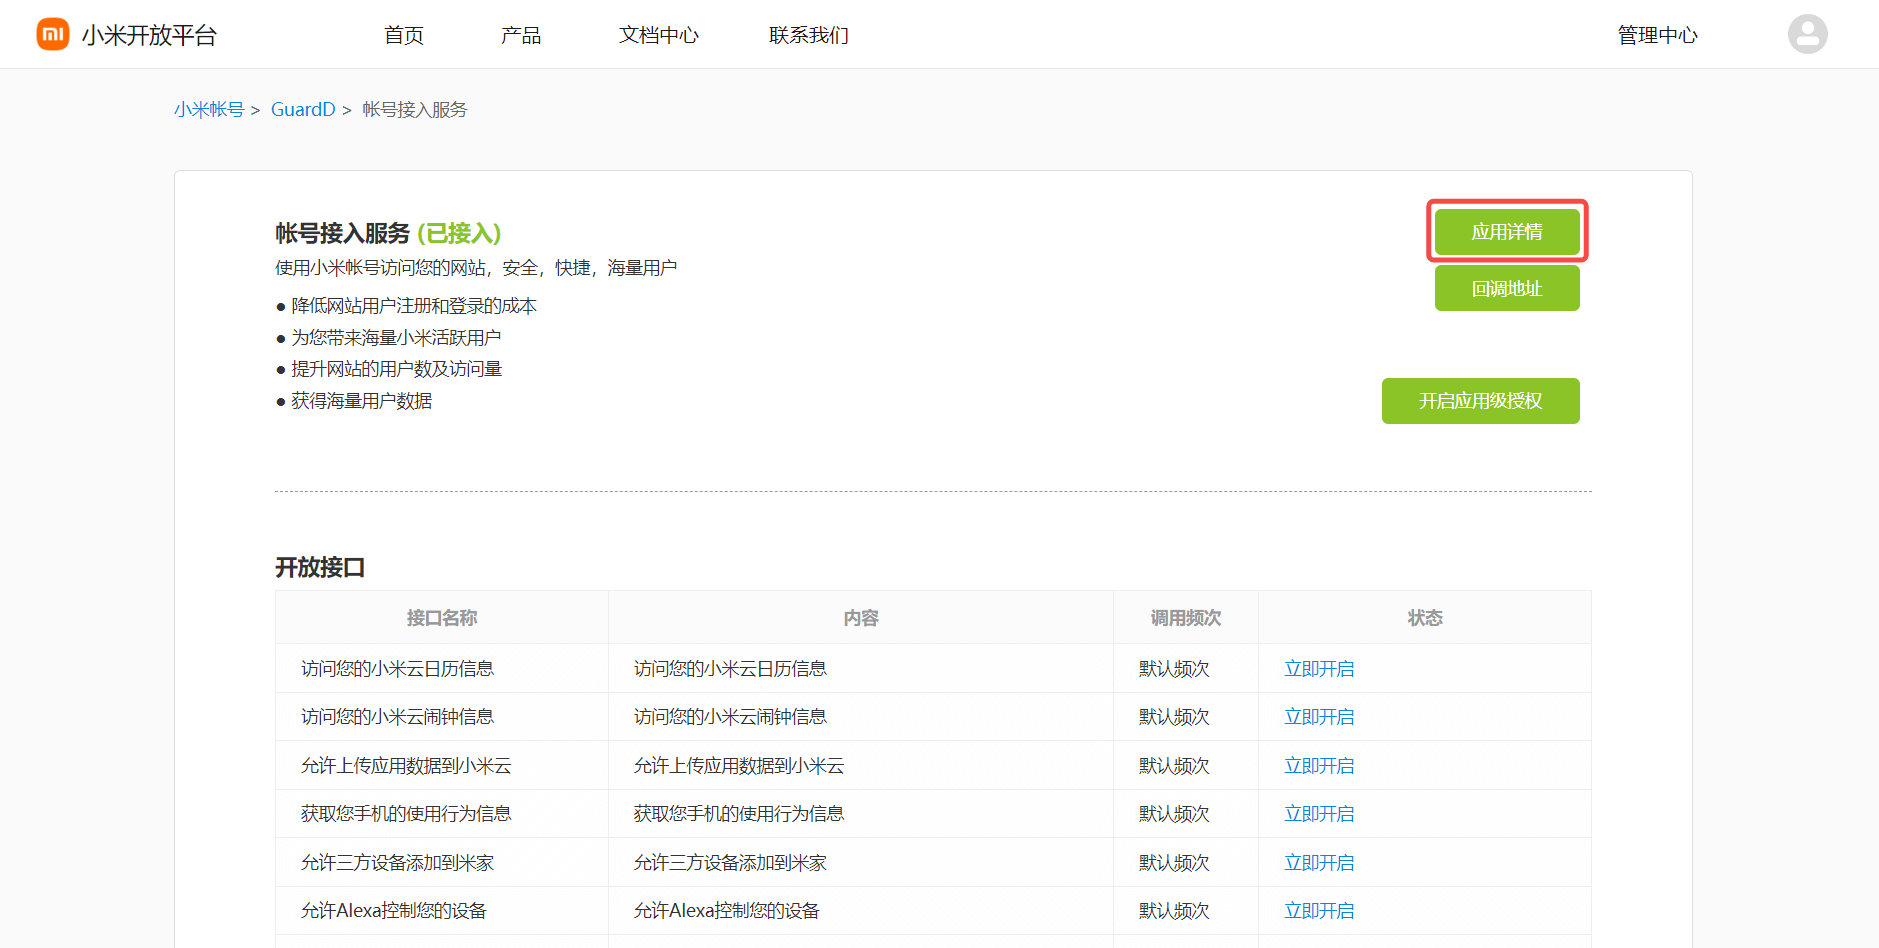The height and width of the screenshot is (948, 1879).
Task: Open the 回调地址 button
Action: 1506,289
